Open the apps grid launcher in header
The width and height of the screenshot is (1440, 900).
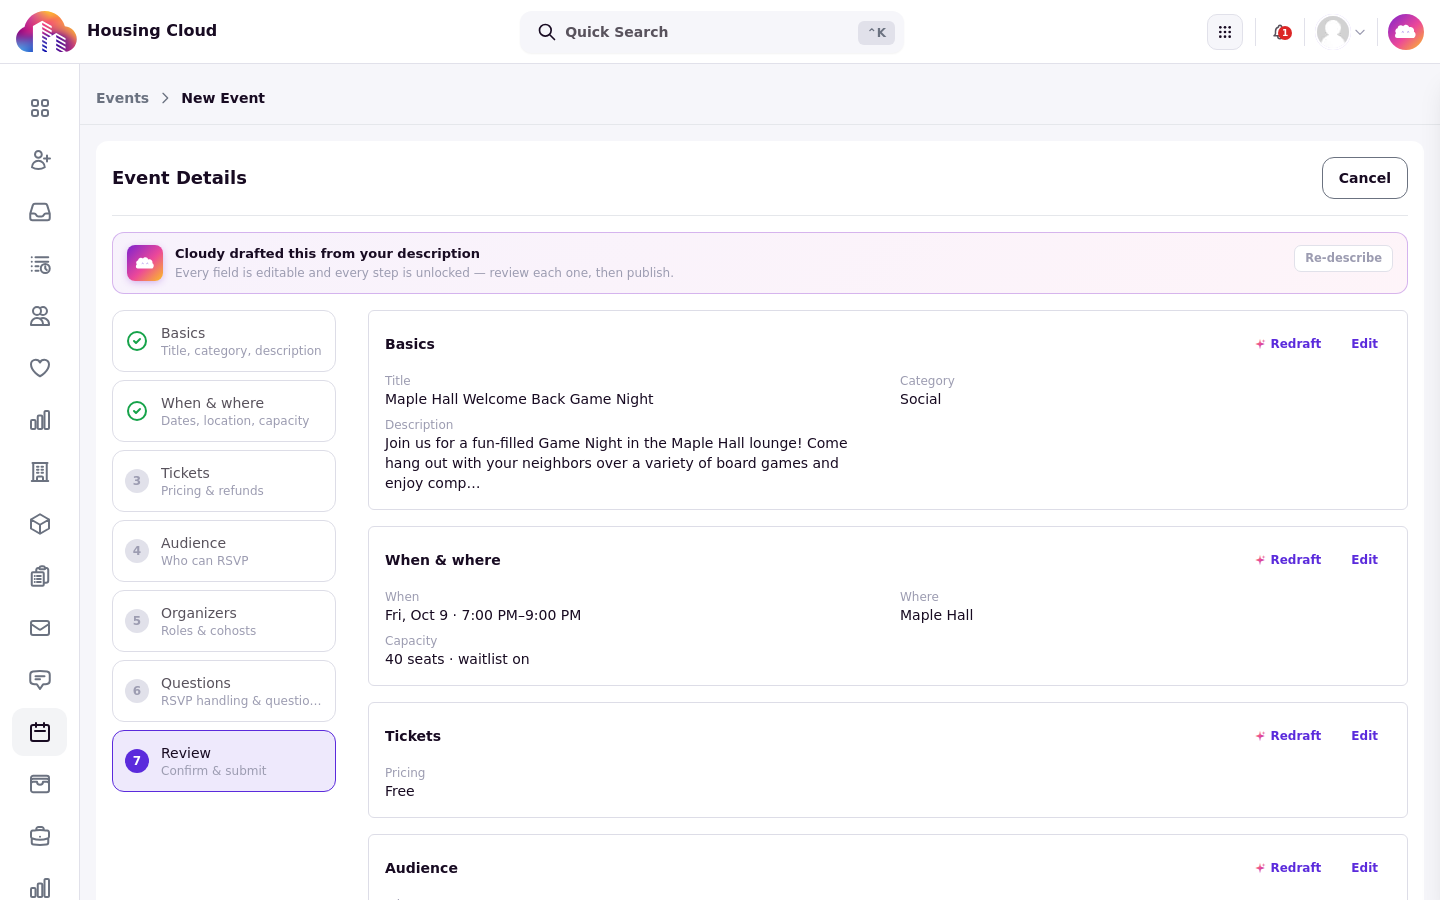tap(1225, 32)
